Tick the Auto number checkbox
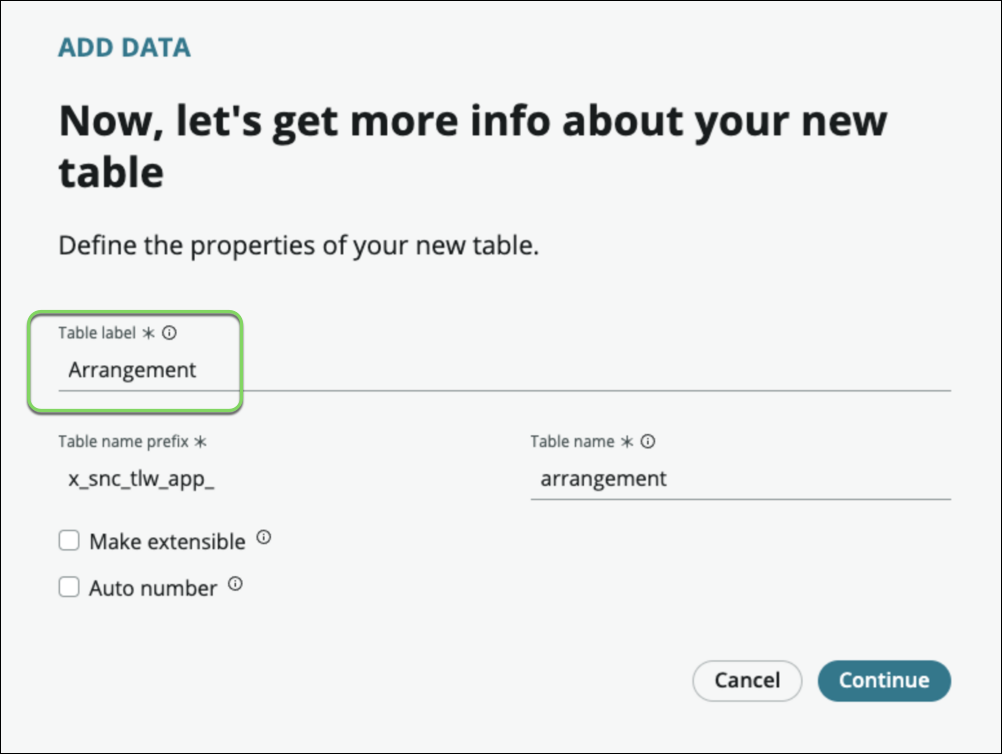The image size is (1002, 754). pyautogui.click(x=69, y=588)
